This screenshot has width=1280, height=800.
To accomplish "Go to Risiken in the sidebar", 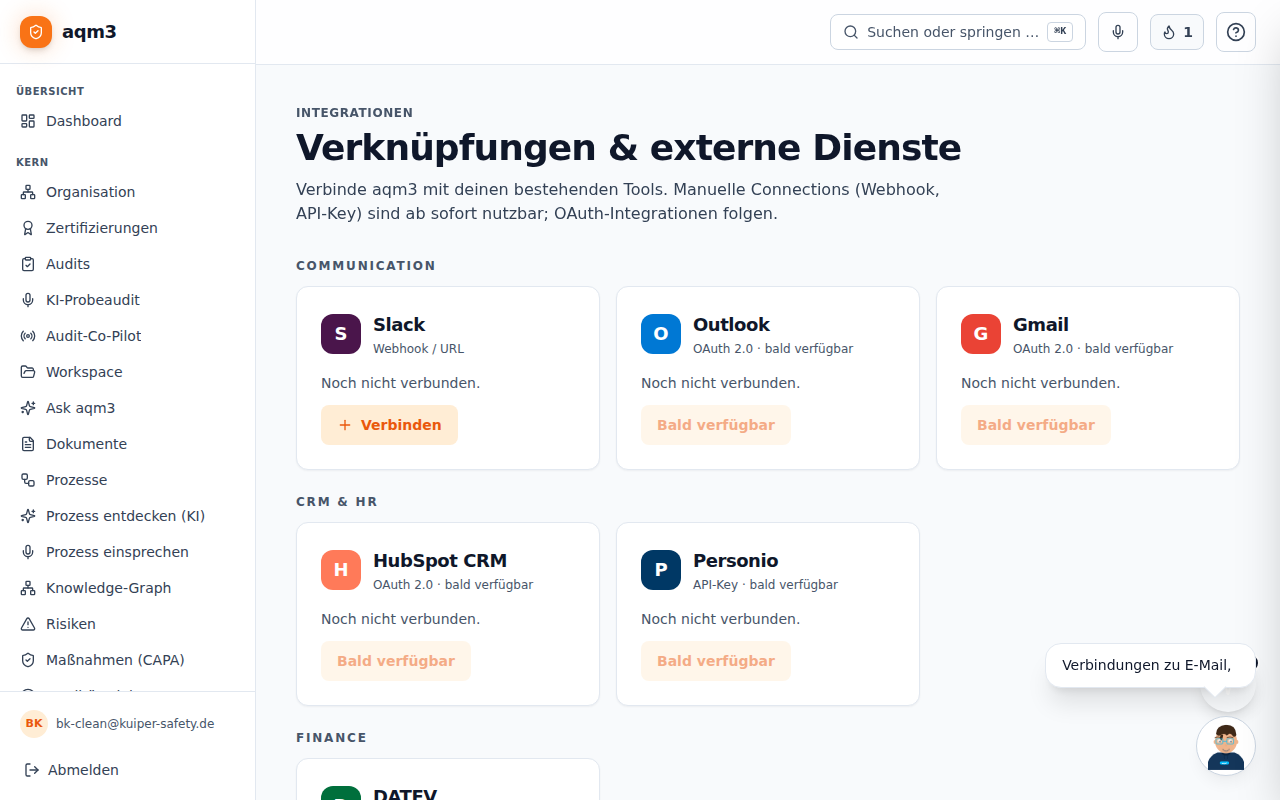I will pyautogui.click(x=127, y=624).
